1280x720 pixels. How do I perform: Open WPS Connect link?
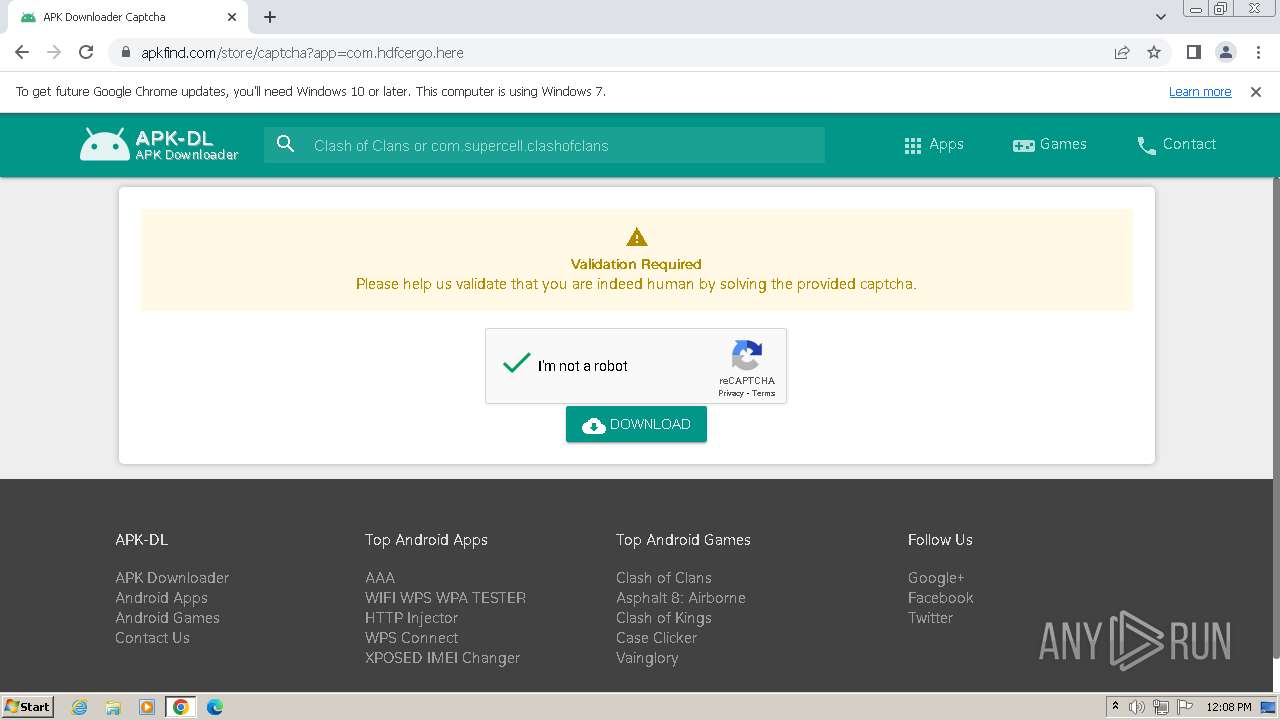coord(411,638)
